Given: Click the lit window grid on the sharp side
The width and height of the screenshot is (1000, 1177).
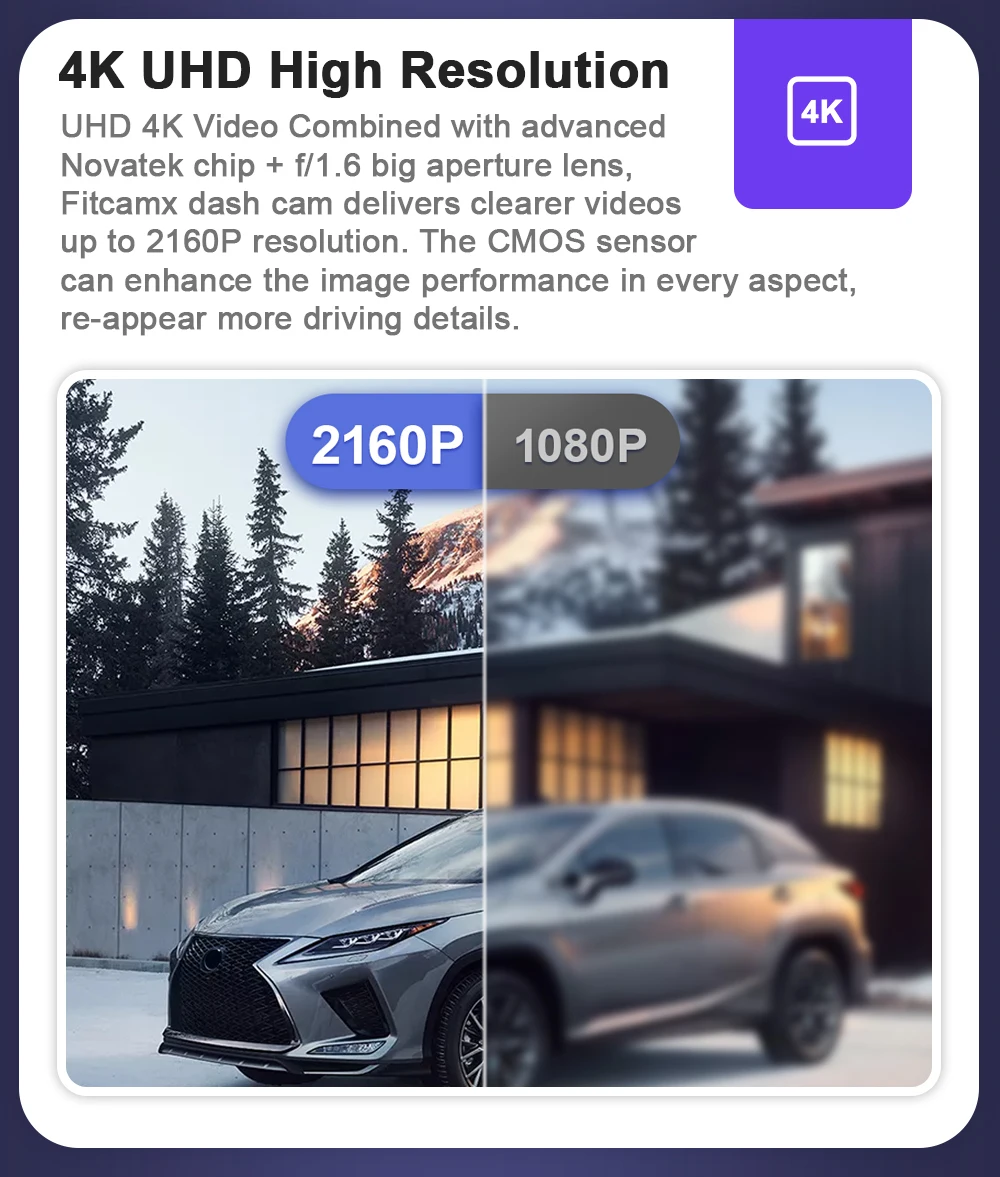Looking at the screenshot, I should click(x=380, y=758).
